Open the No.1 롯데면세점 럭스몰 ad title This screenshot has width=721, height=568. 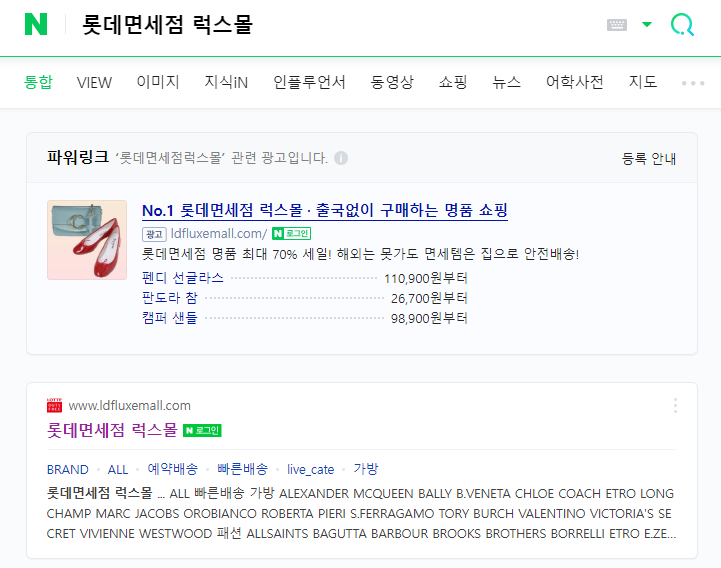(x=325, y=211)
